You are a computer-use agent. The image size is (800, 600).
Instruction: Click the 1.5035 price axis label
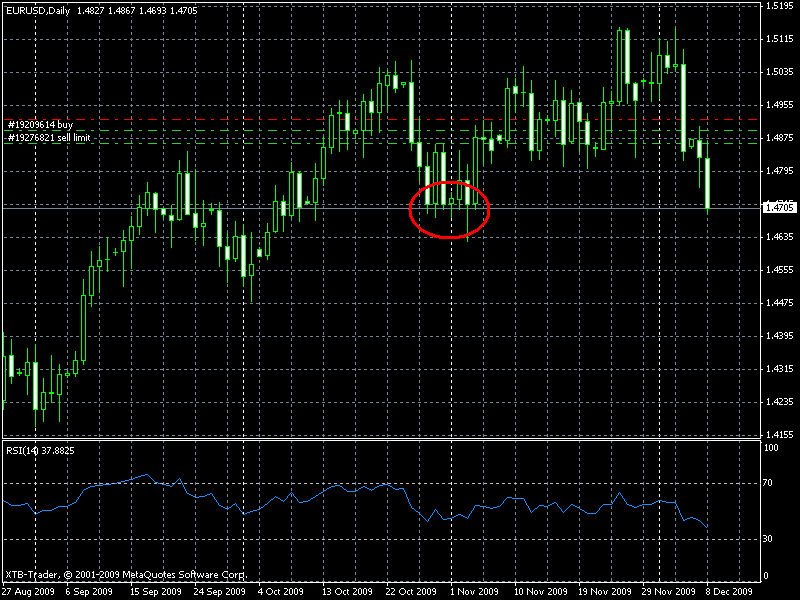pyautogui.click(x=780, y=72)
